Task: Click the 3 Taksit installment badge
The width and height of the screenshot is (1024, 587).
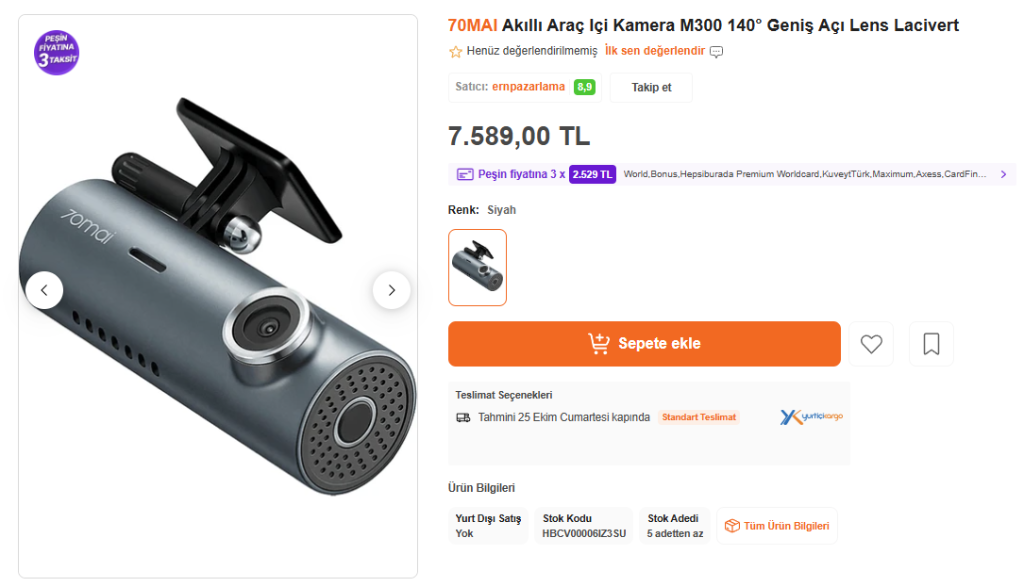Action: coord(57,52)
